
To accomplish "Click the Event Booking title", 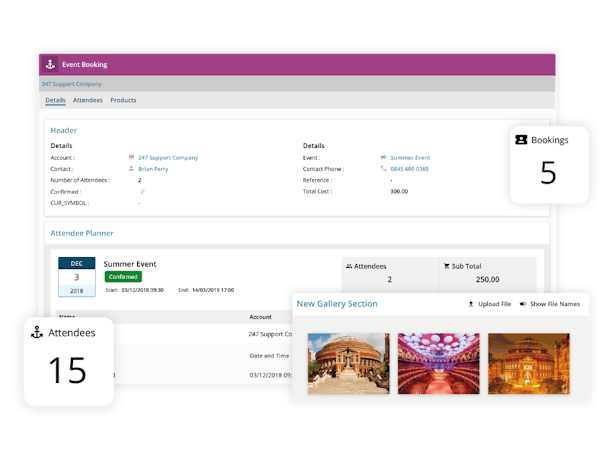I will 85,65.
